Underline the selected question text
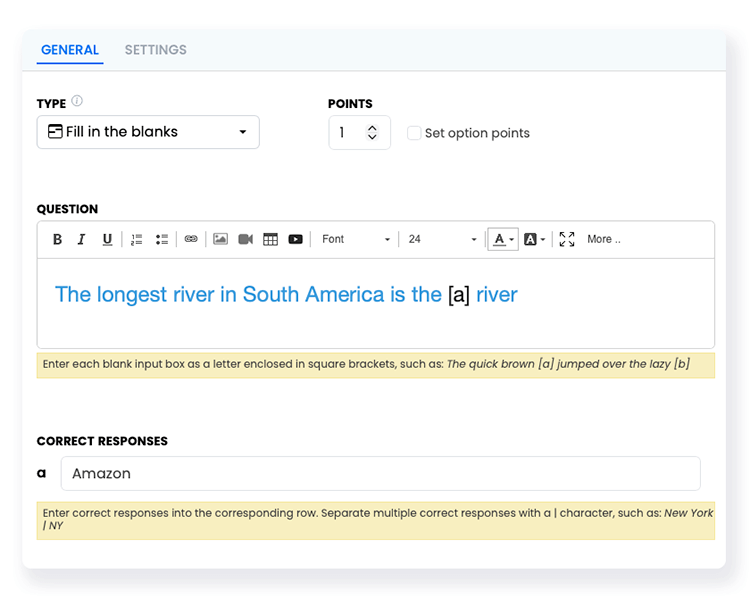 (x=107, y=239)
